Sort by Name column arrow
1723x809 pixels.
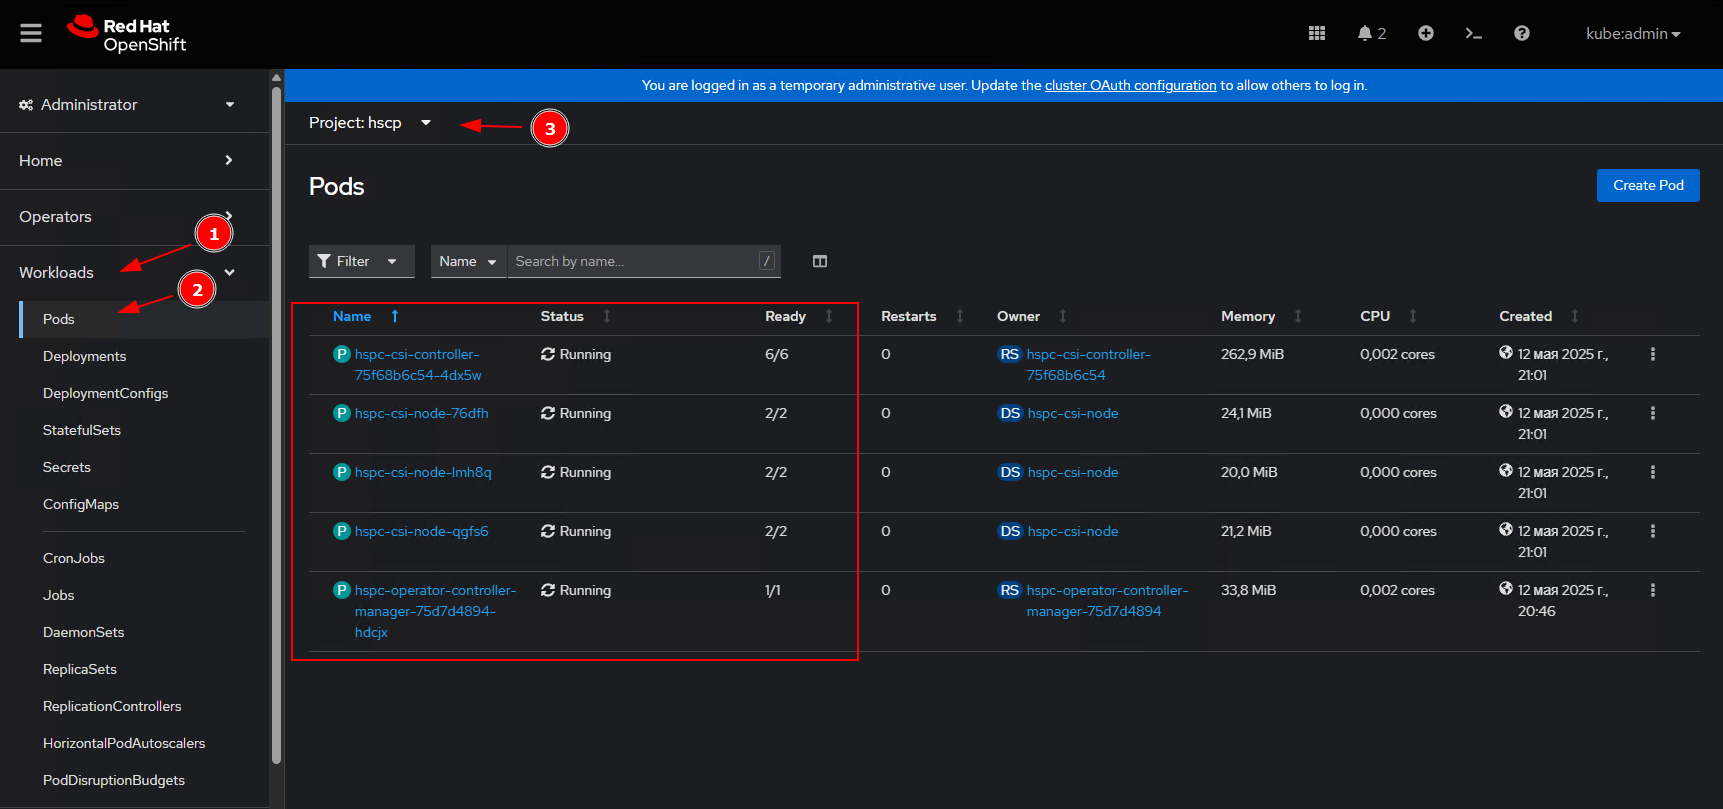coord(395,316)
